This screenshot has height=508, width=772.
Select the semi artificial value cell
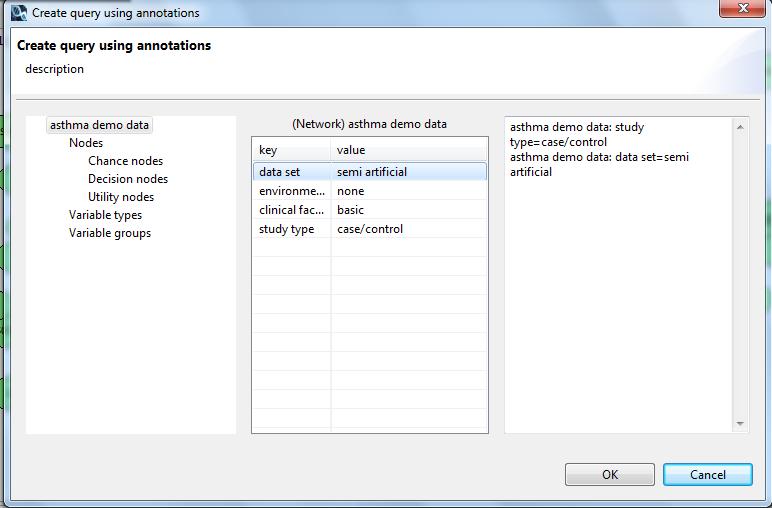pos(409,172)
